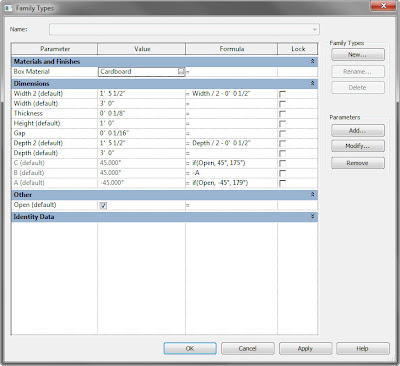
Task: Click the Height (default) value 1' 0"
Action: (107, 123)
